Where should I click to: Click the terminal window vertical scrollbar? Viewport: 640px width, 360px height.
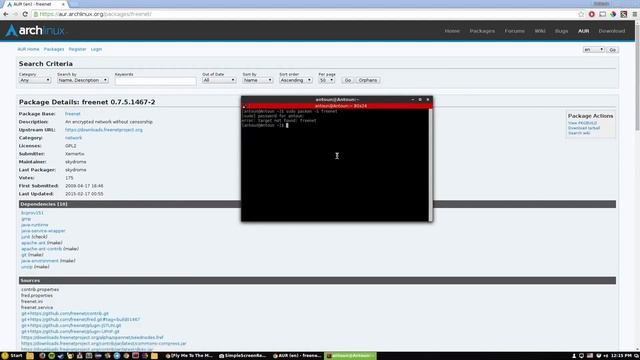[x=430, y=165]
